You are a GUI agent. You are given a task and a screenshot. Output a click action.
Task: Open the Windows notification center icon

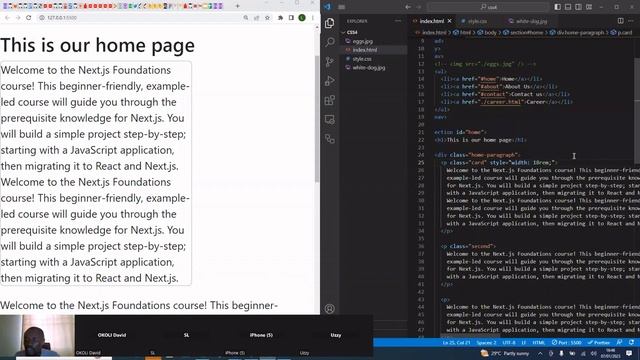tap(629, 353)
